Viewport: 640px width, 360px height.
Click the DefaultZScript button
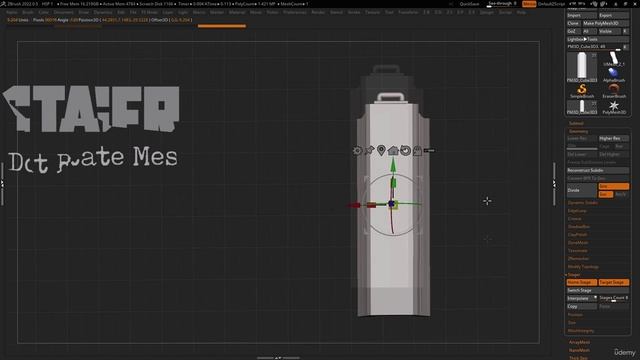[x=551, y=4]
